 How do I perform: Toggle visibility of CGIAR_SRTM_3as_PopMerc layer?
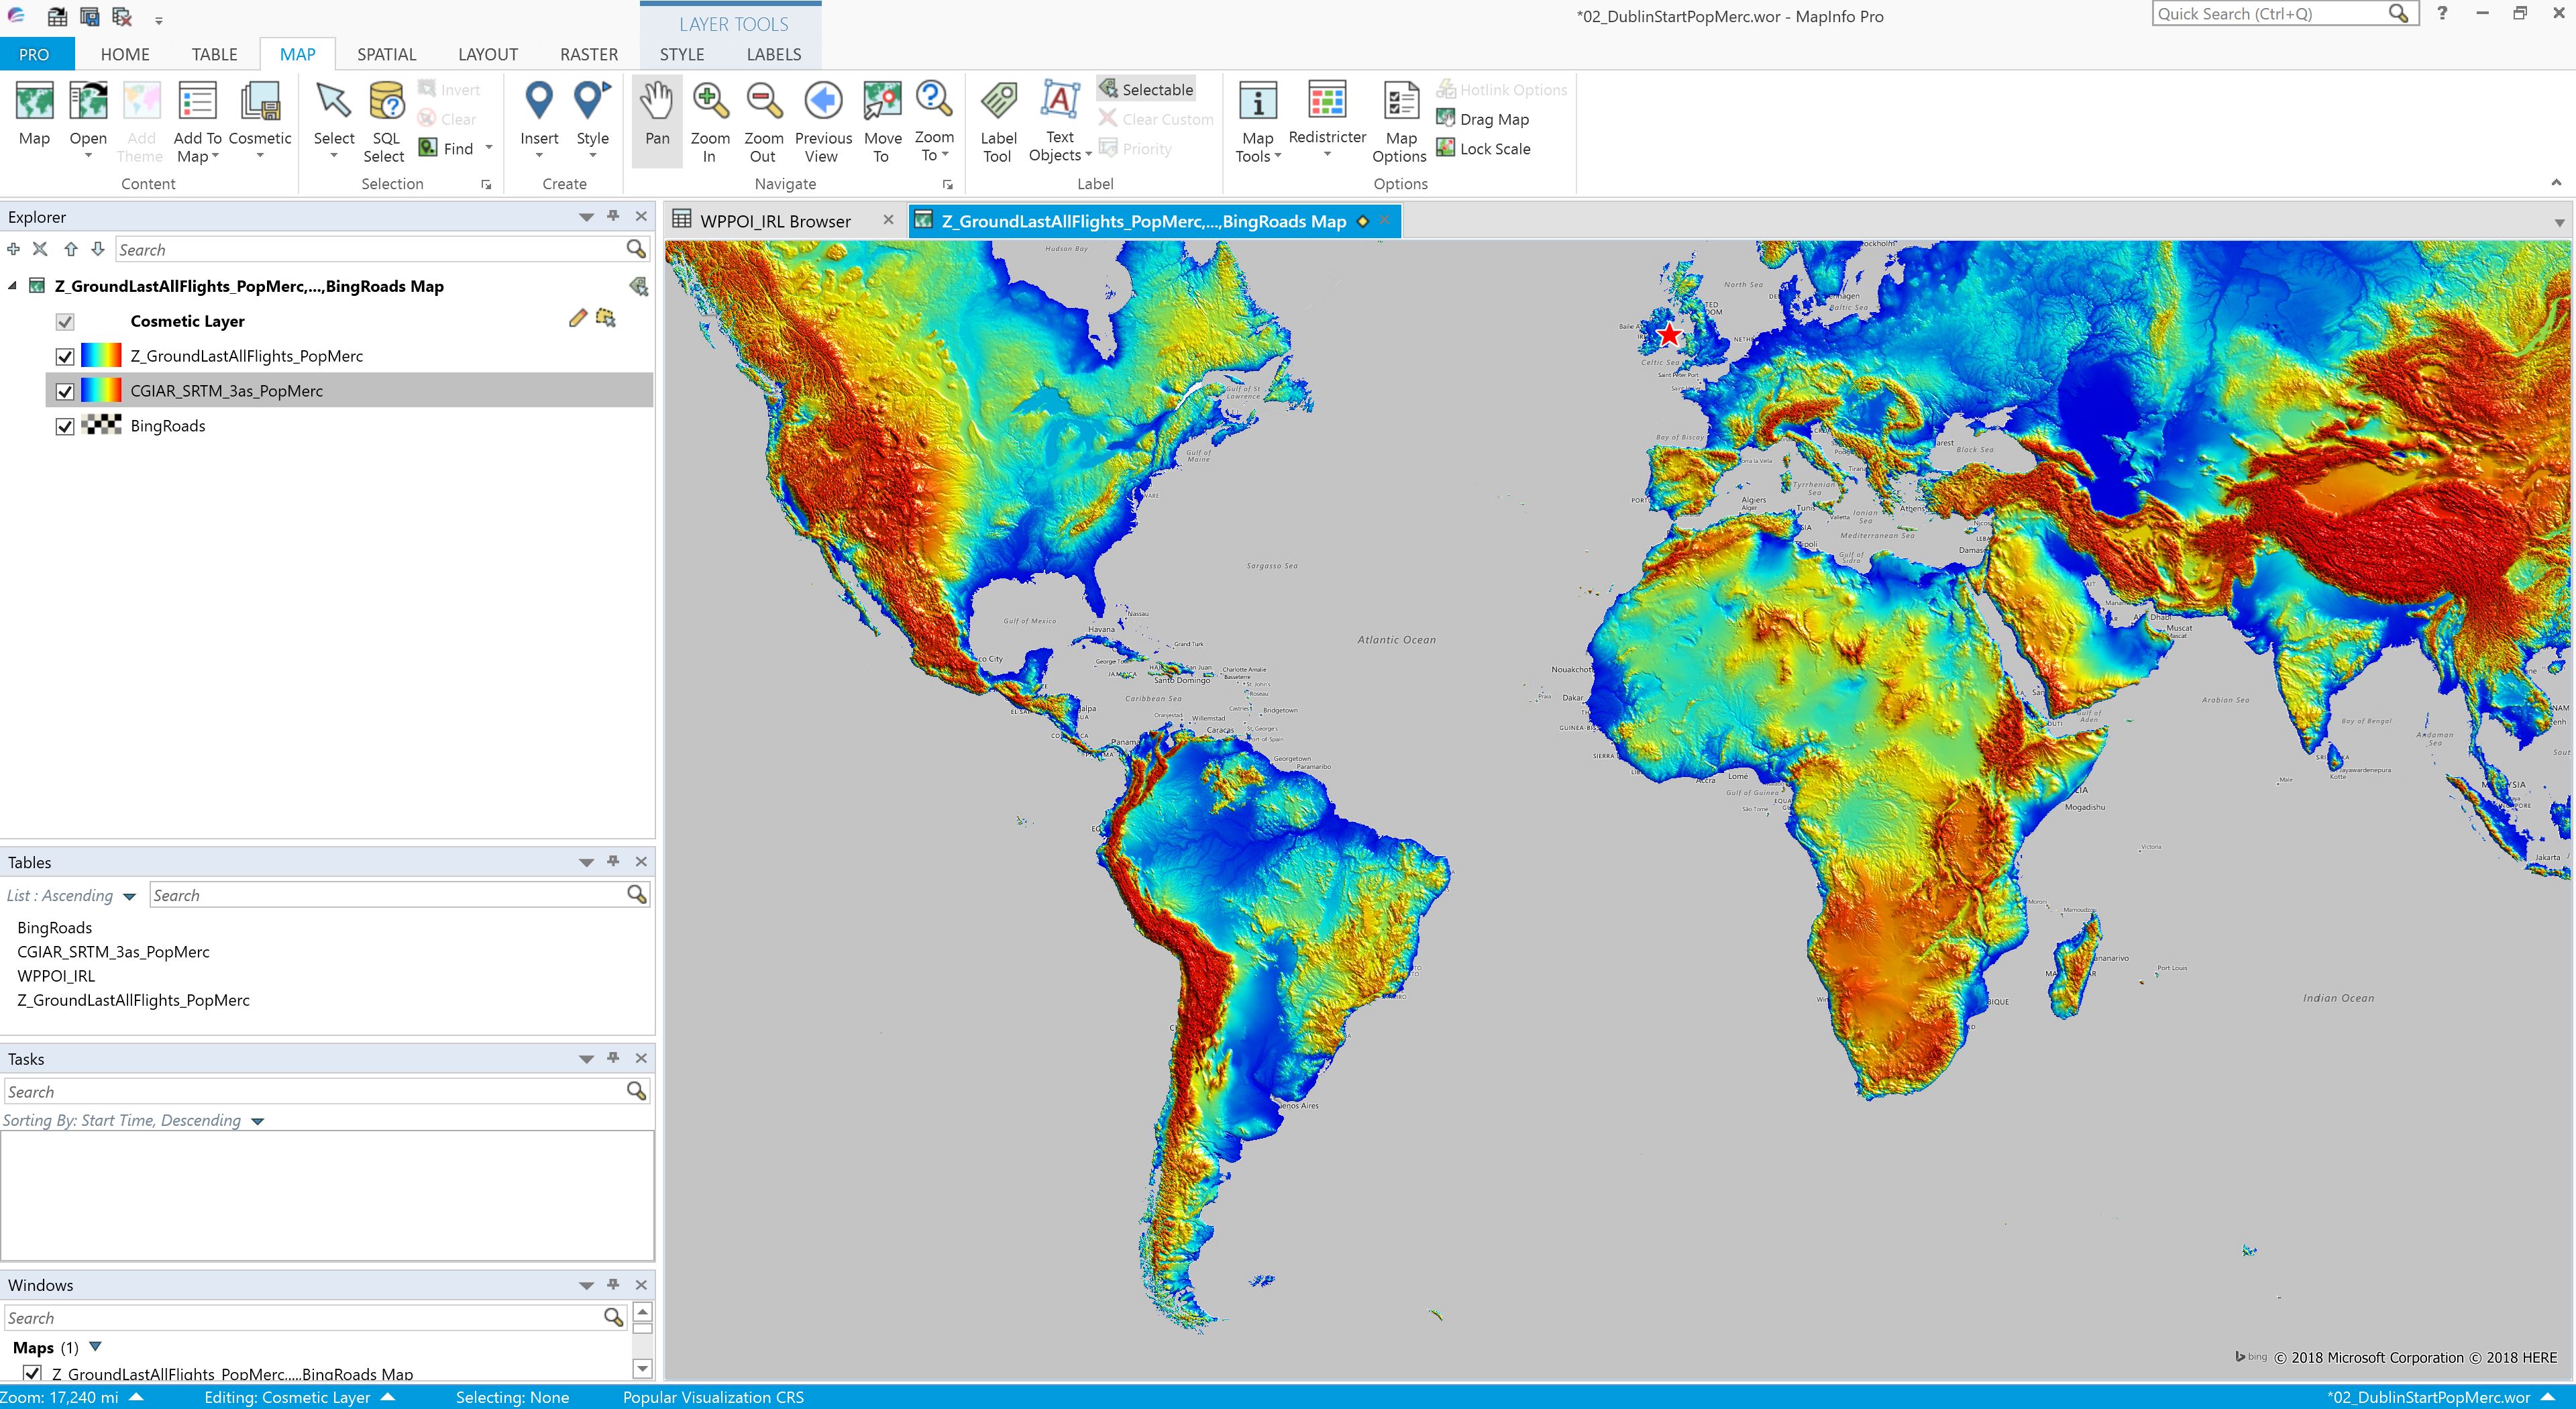click(x=65, y=391)
